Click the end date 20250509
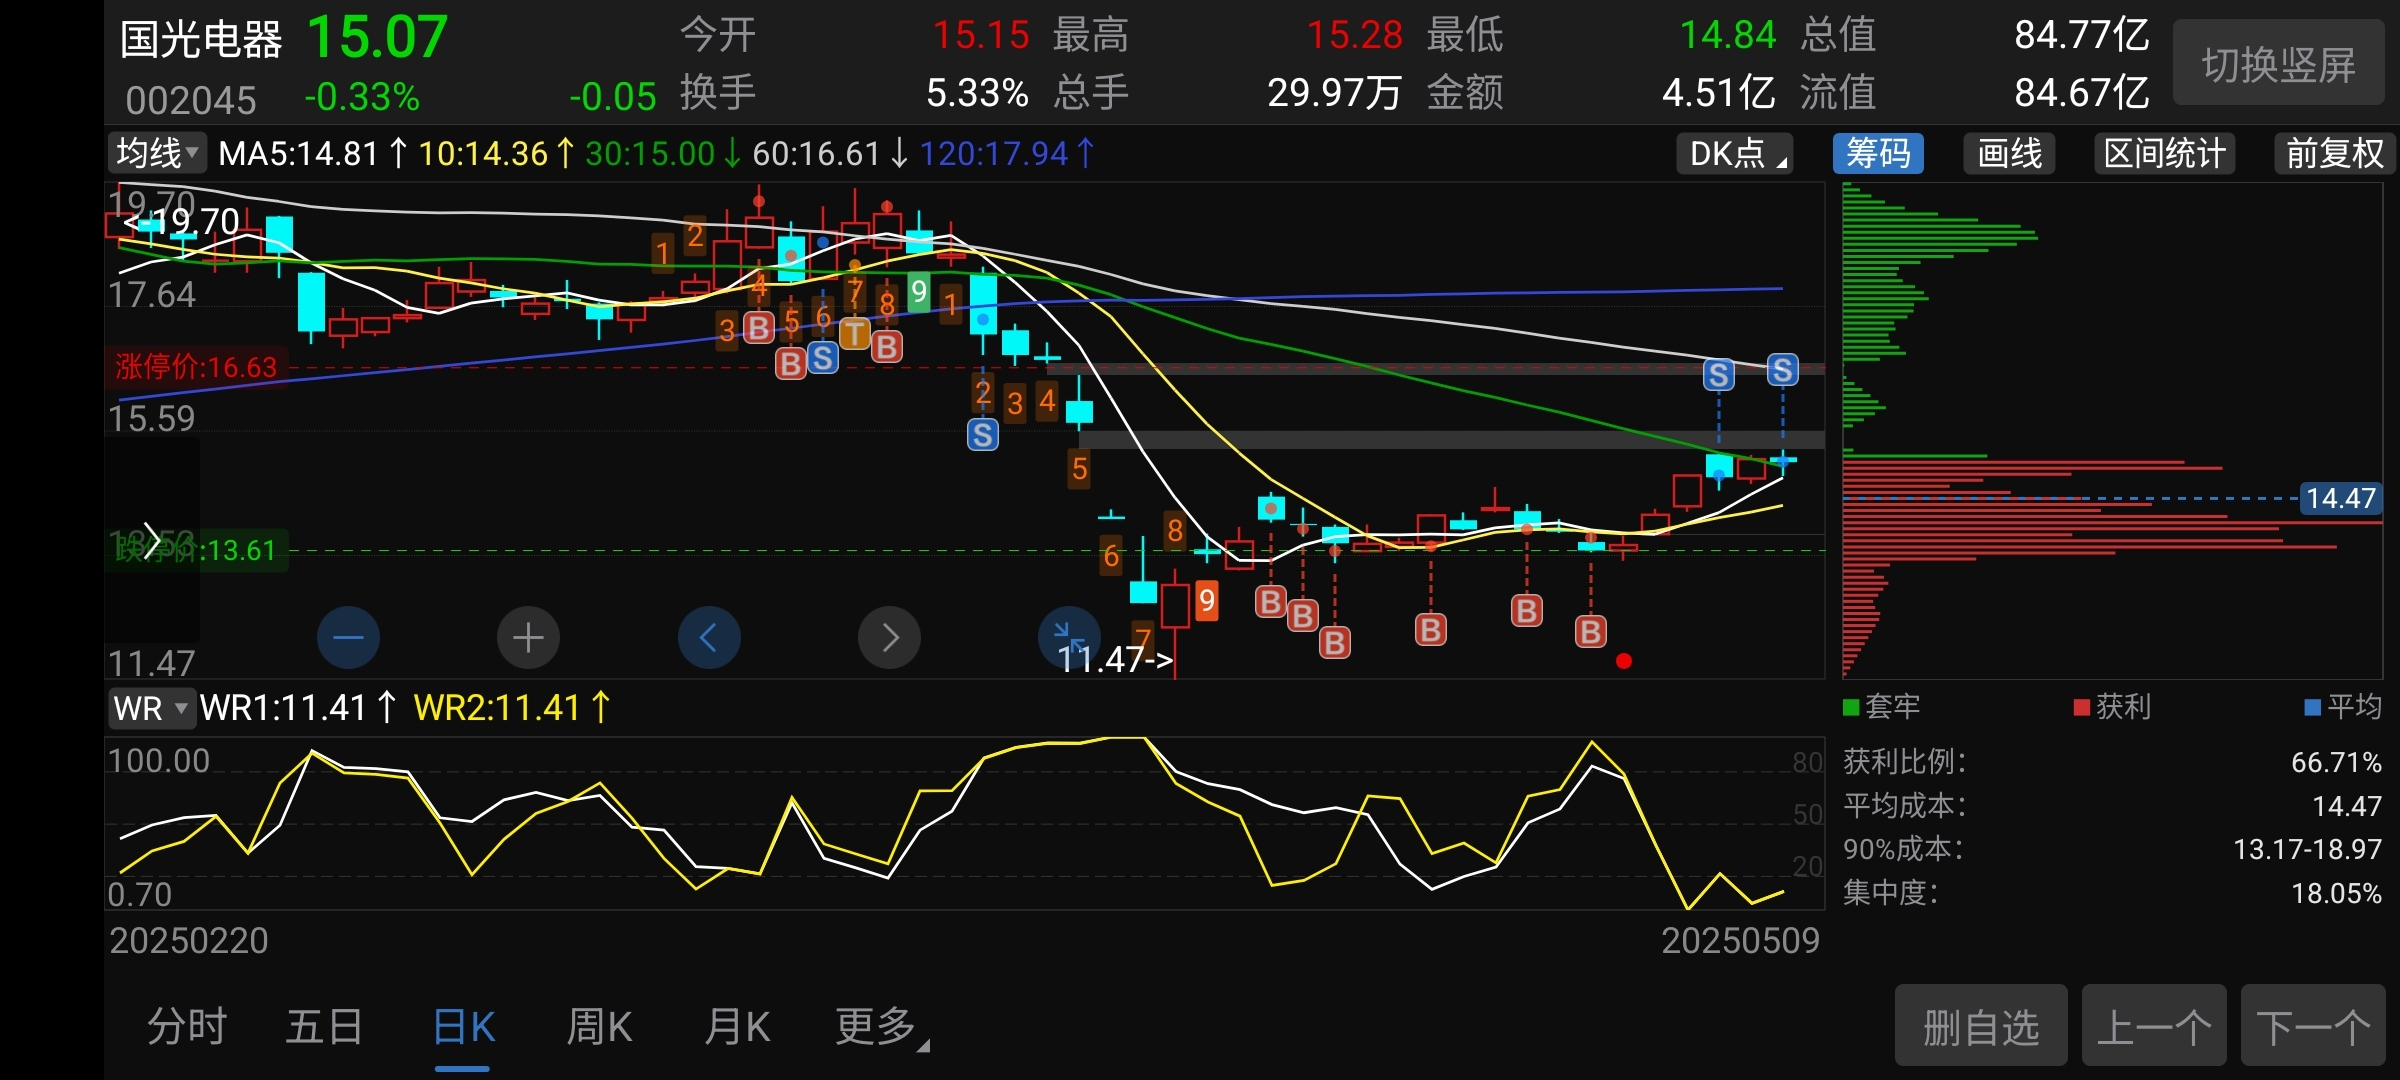 pos(1740,940)
